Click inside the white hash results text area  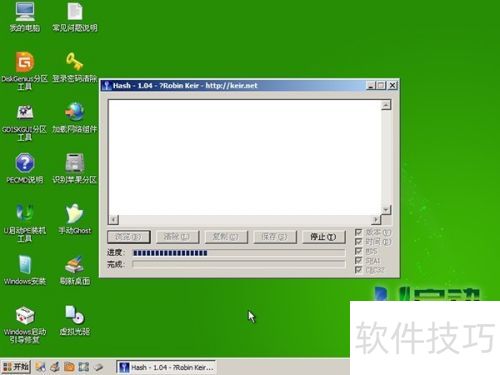[x=245, y=157]
